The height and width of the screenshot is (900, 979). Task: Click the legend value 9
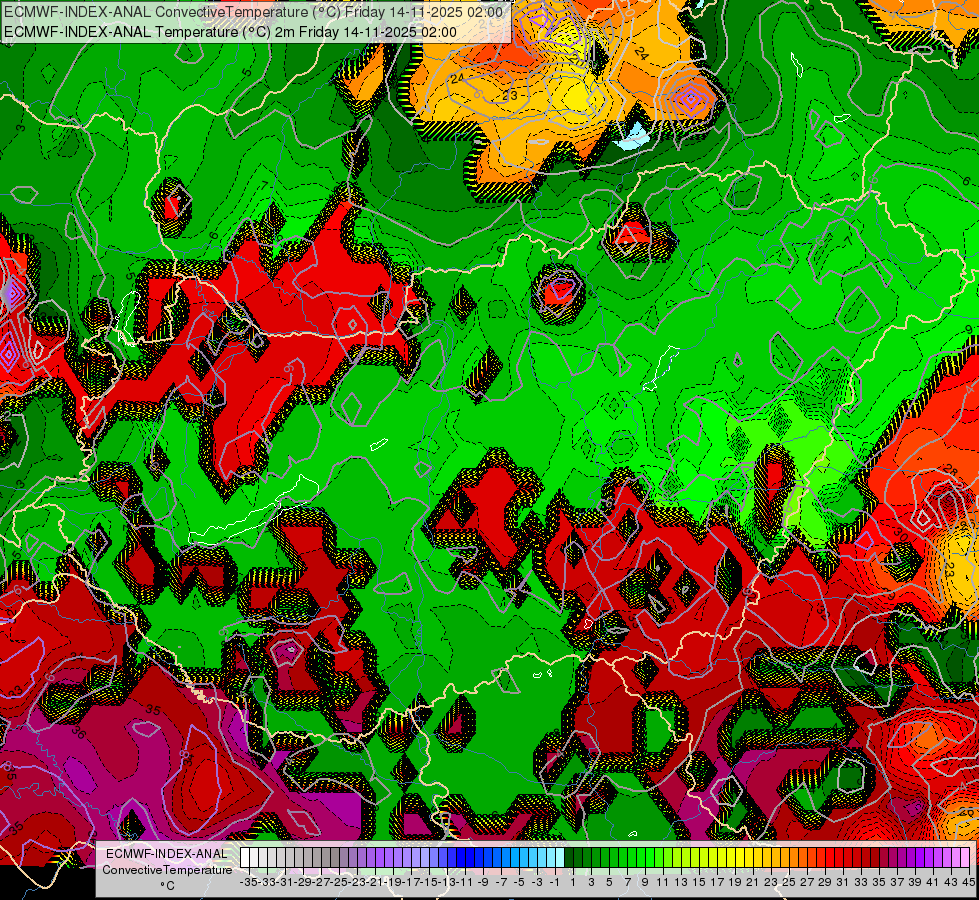[x=645, y=883]
